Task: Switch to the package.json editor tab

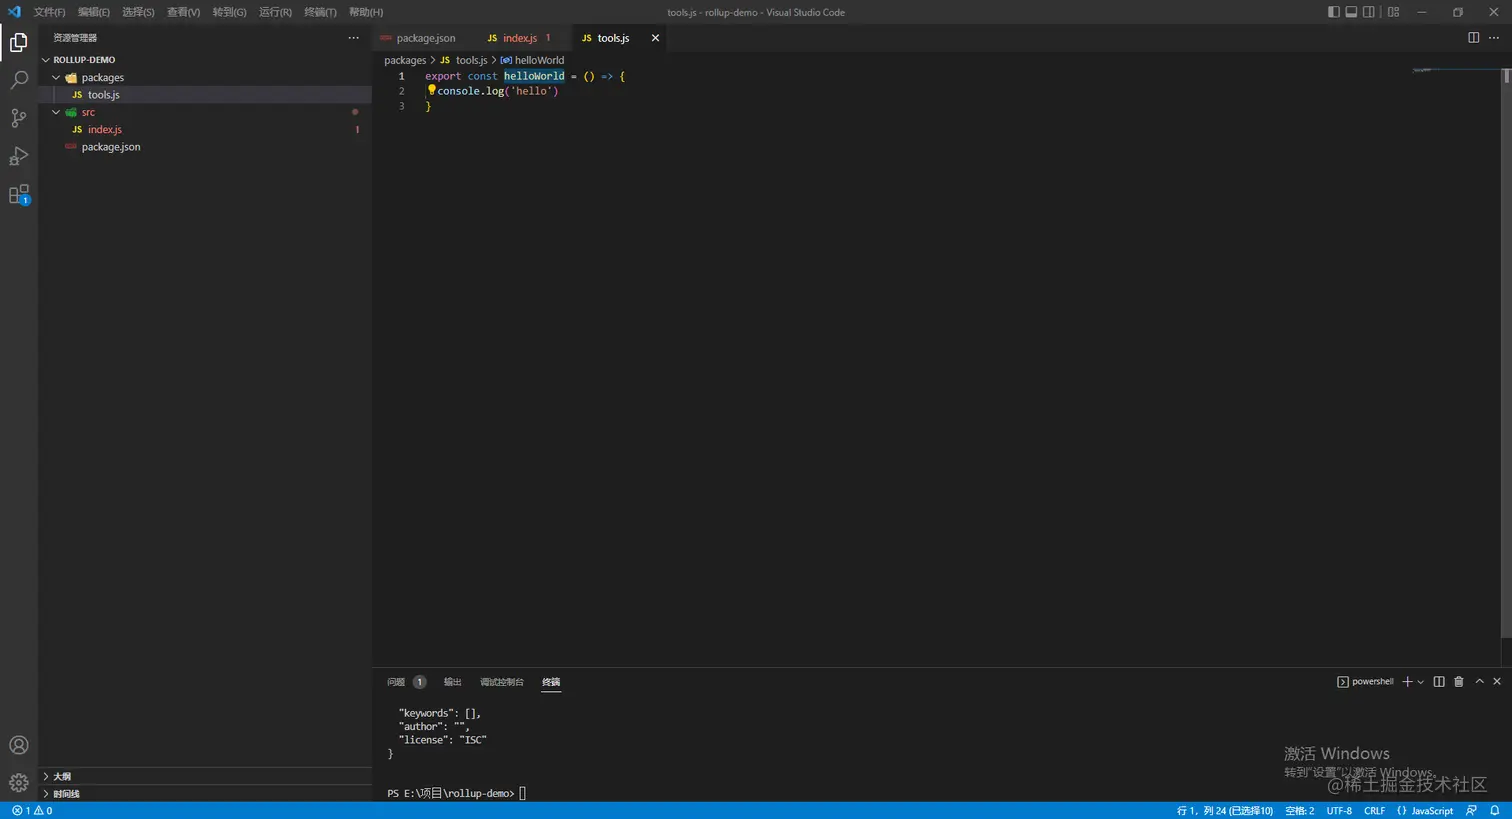Action: pos(424,38)
